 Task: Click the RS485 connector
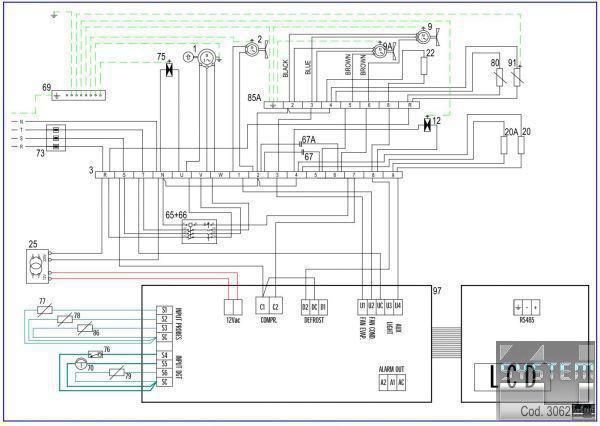[525, 307]
